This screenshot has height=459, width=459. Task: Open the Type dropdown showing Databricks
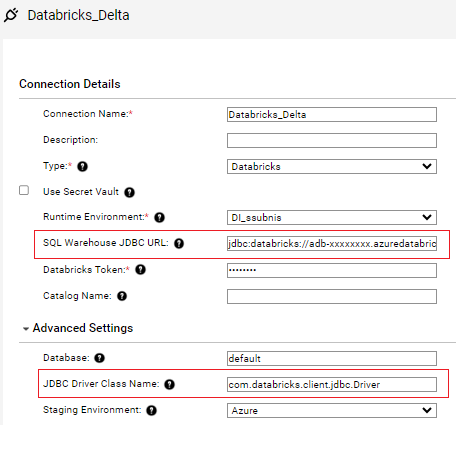click(x=332, y=166)
